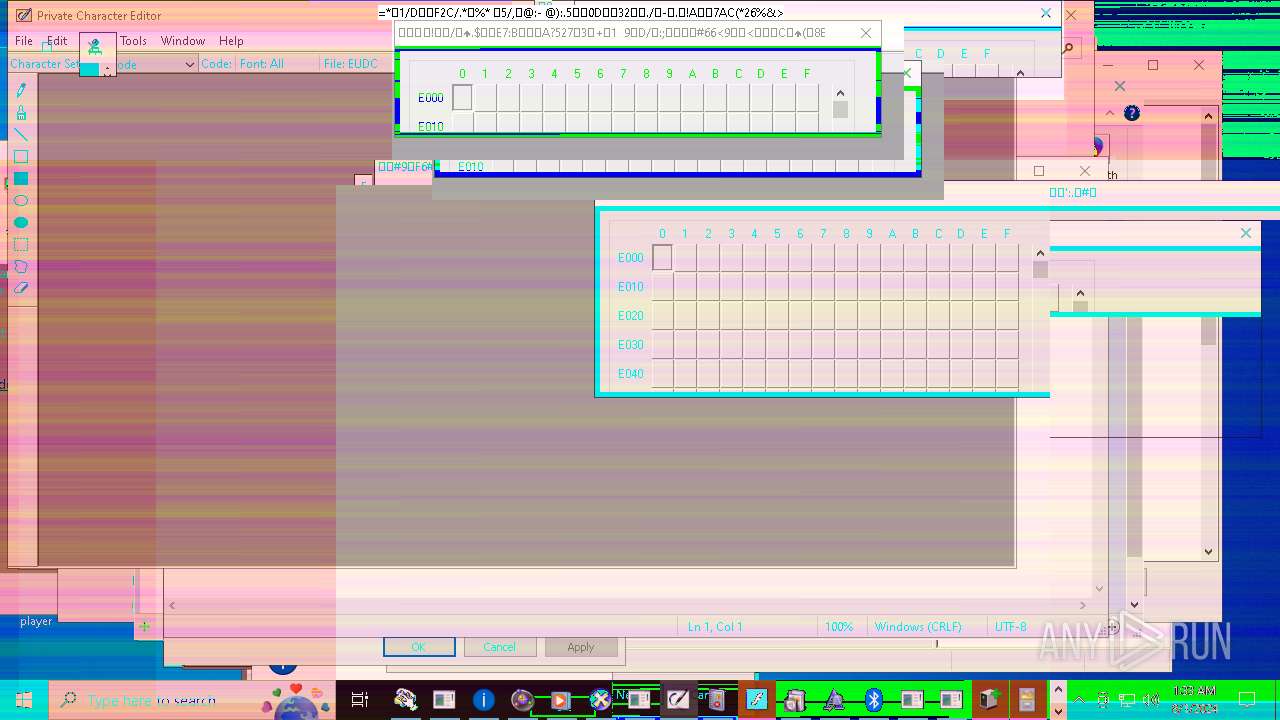
Task: Click the 100% zoom level in status bar
Action: click(x=839, y=627)
